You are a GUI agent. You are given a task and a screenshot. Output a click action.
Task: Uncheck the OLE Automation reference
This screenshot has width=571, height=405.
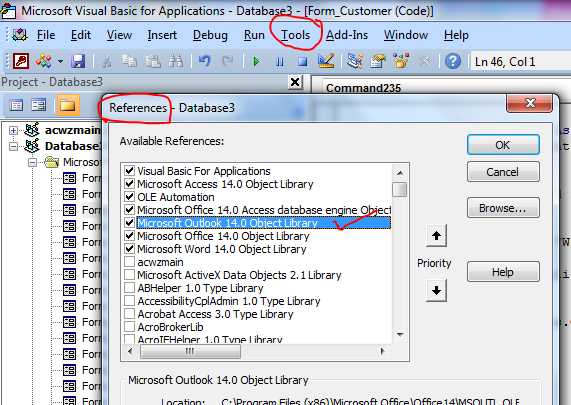[129, 197]
